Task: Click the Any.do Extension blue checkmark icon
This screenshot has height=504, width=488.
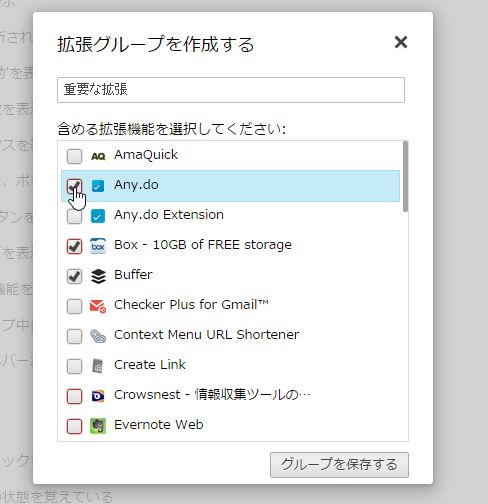Action: (98, 216)
